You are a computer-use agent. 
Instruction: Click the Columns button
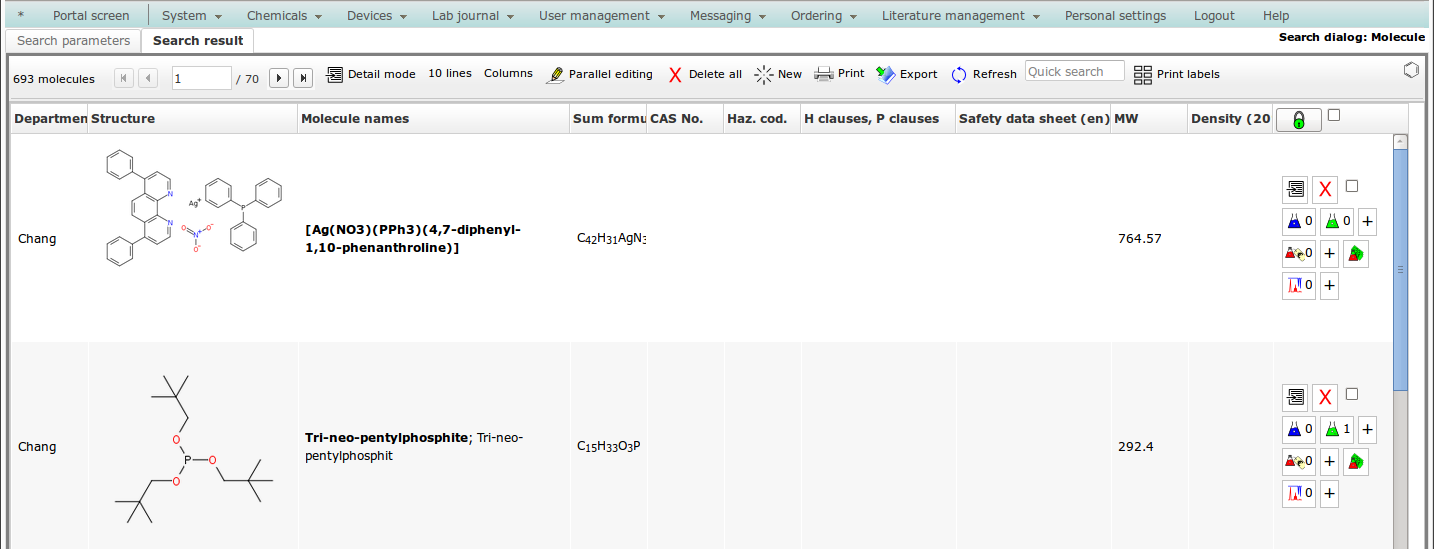508,73
